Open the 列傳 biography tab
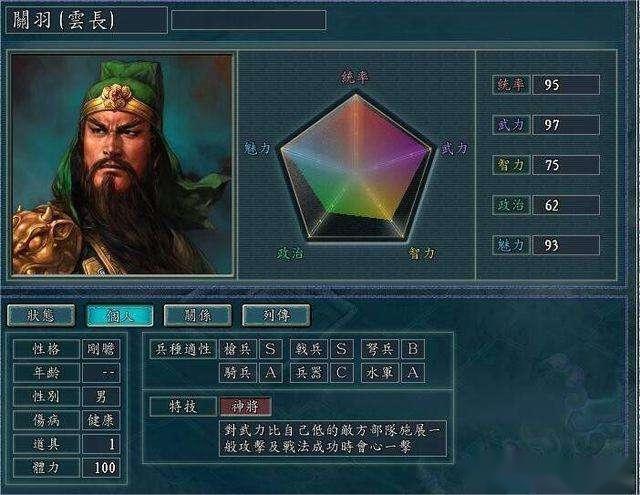This screenshot has width=640, height=495. [x=276, y=315]
